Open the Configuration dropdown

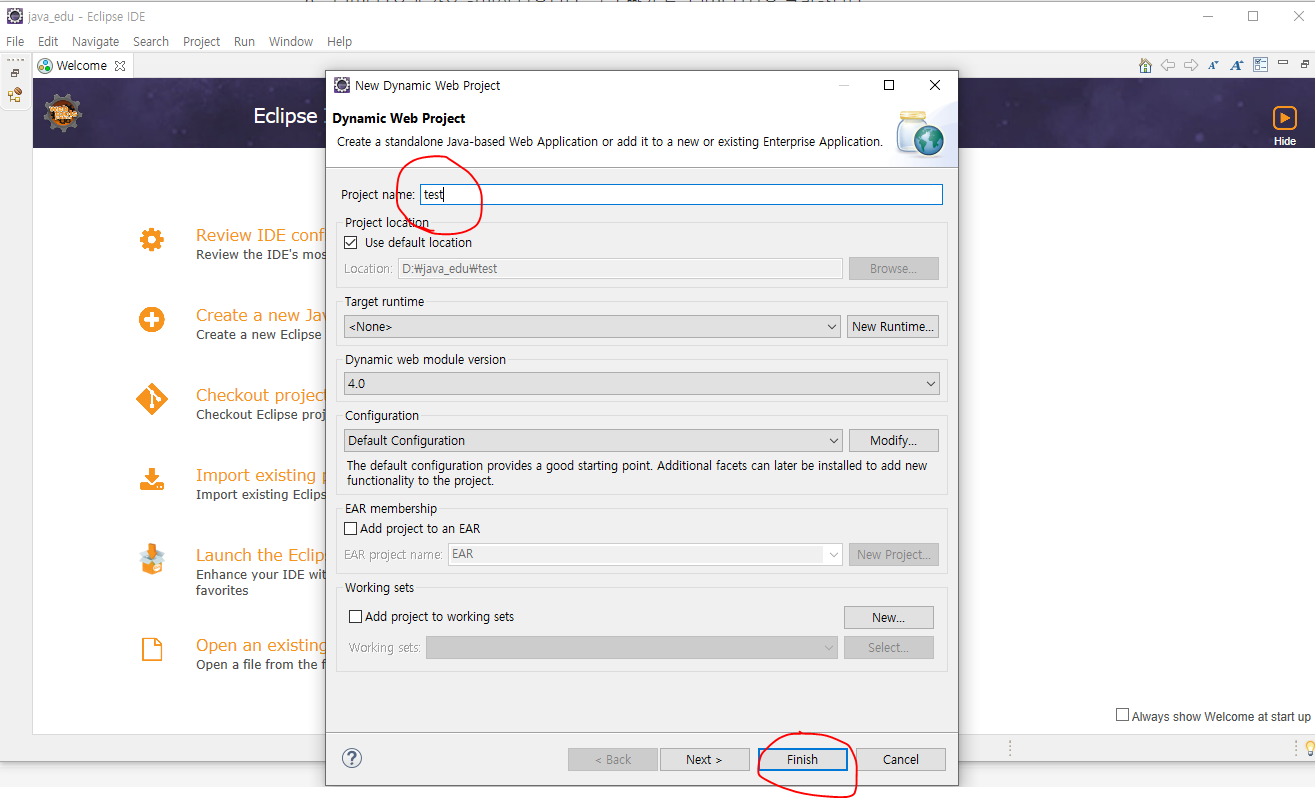pos(593,440)
